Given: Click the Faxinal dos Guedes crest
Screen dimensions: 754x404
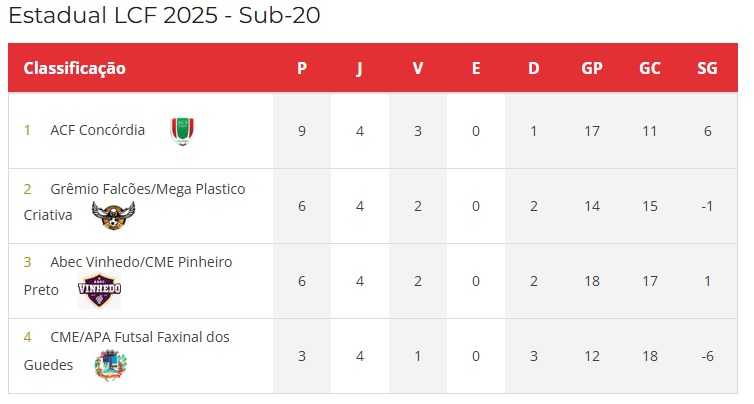Looking at the screenshot, I should pyautogui.click(x=111, y=365).
